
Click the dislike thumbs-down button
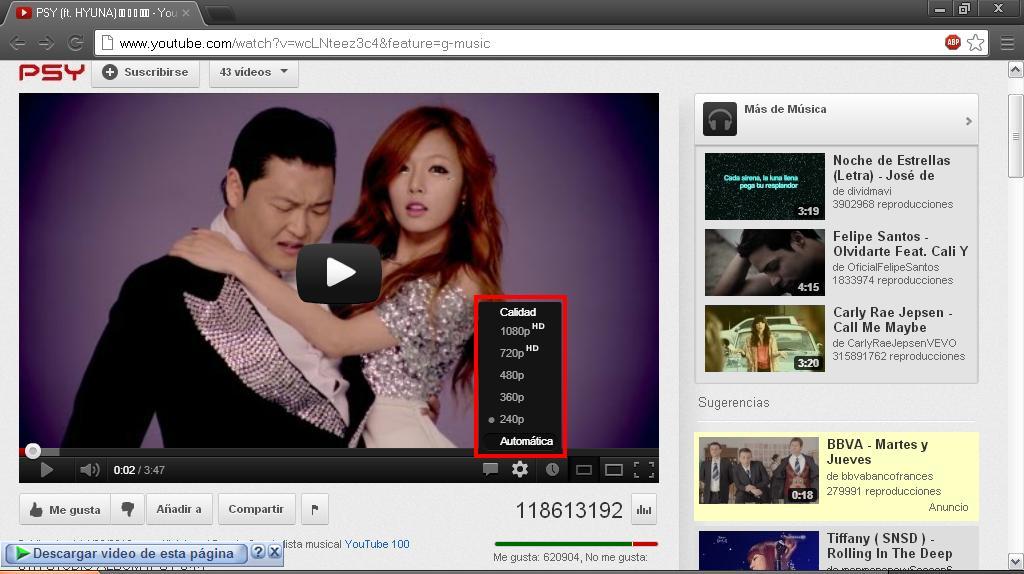(127, 509)
